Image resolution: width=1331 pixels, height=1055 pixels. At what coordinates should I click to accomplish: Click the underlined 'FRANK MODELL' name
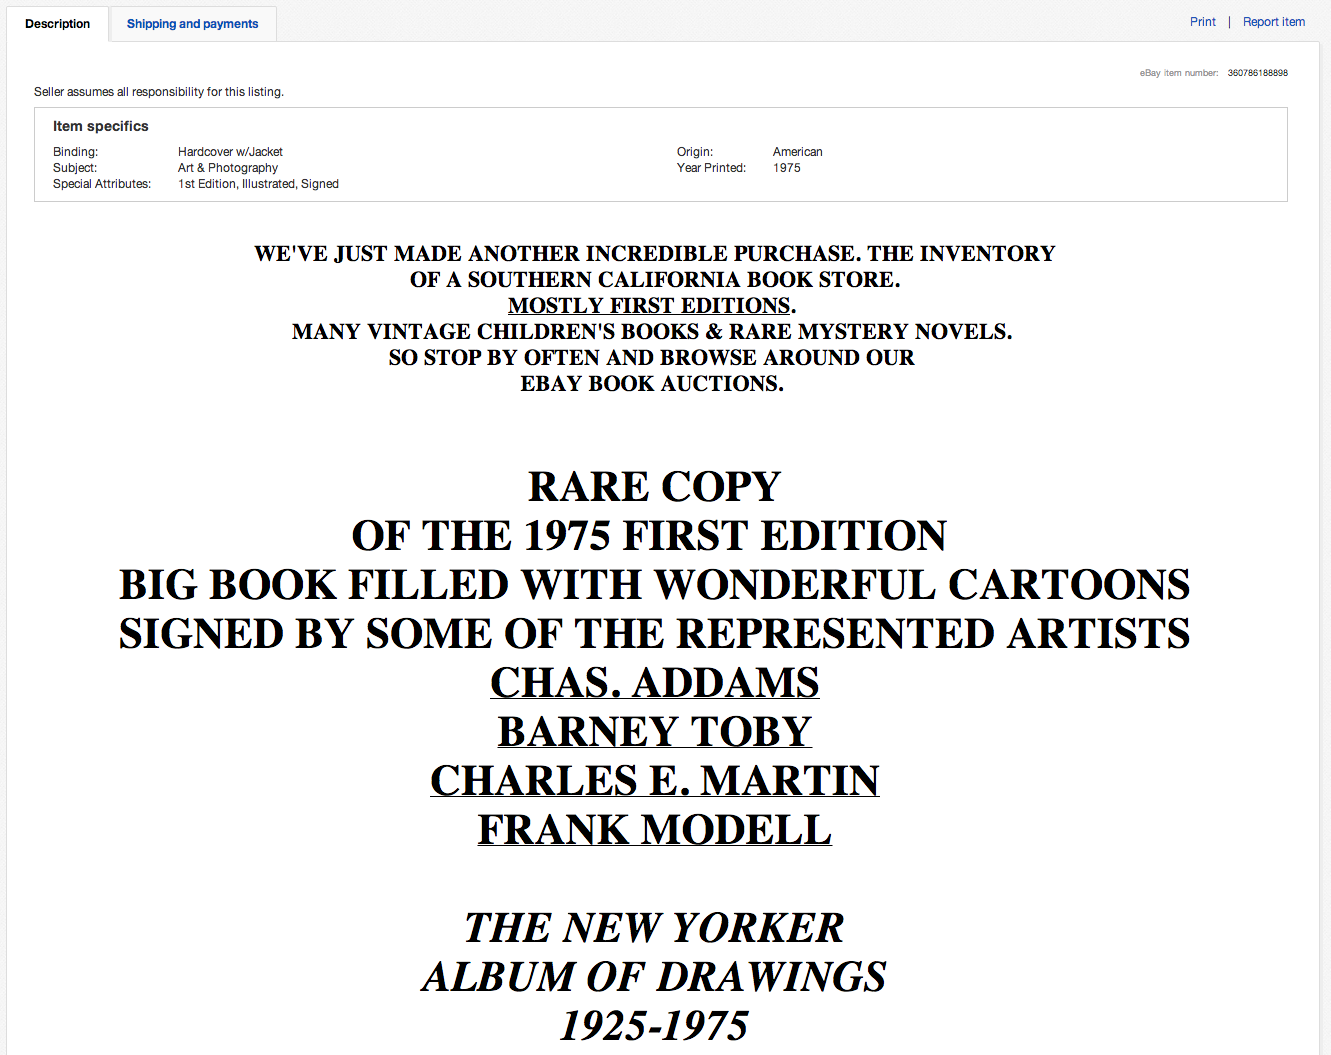pyautogui.click(x=655, y=830)
